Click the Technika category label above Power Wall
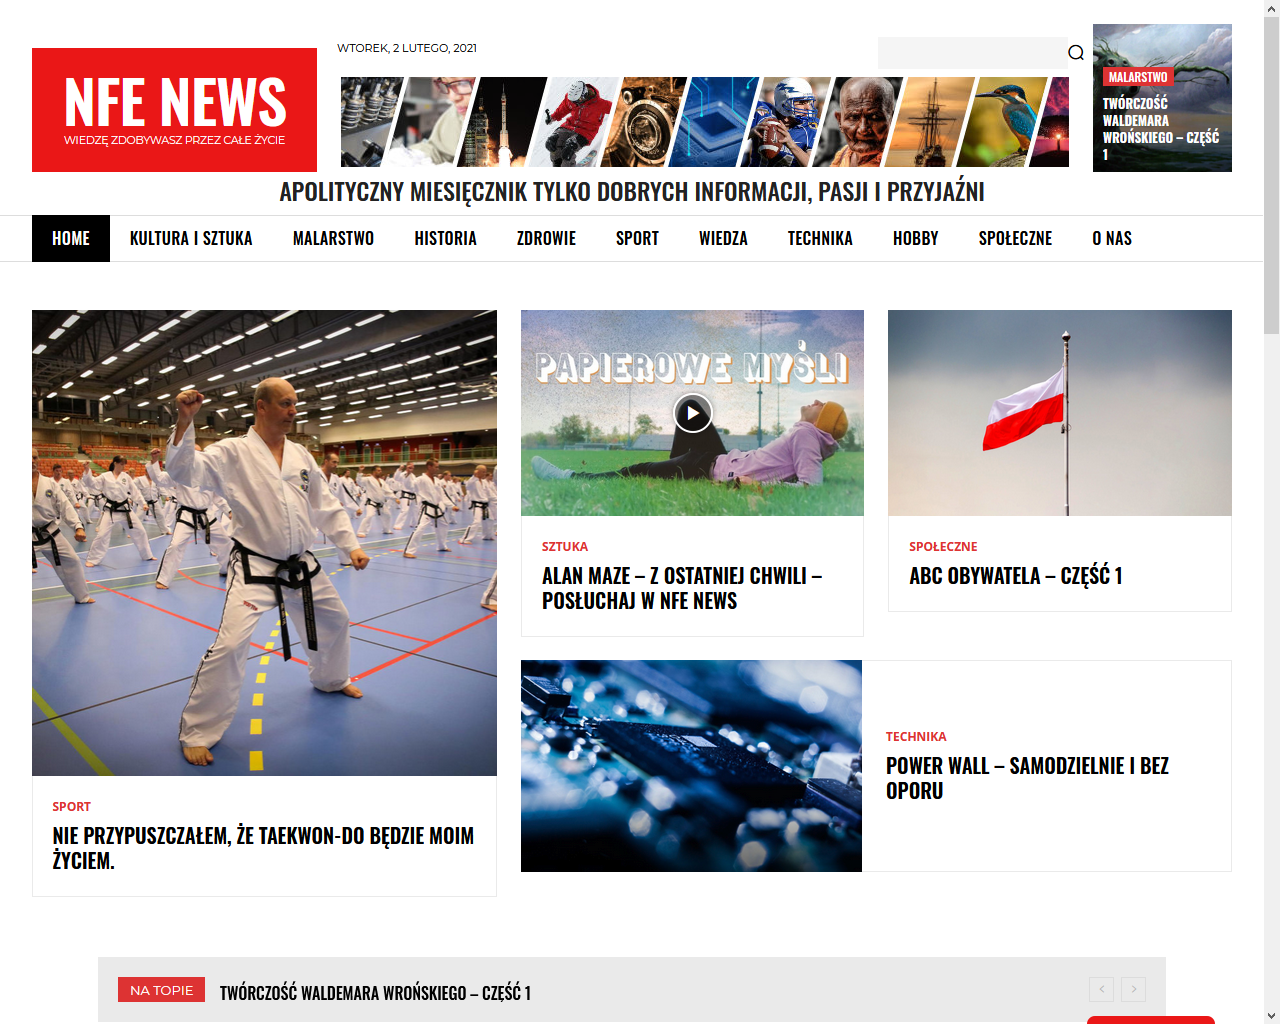Viewport: 1280px width, 1024px height. [915, 737]
